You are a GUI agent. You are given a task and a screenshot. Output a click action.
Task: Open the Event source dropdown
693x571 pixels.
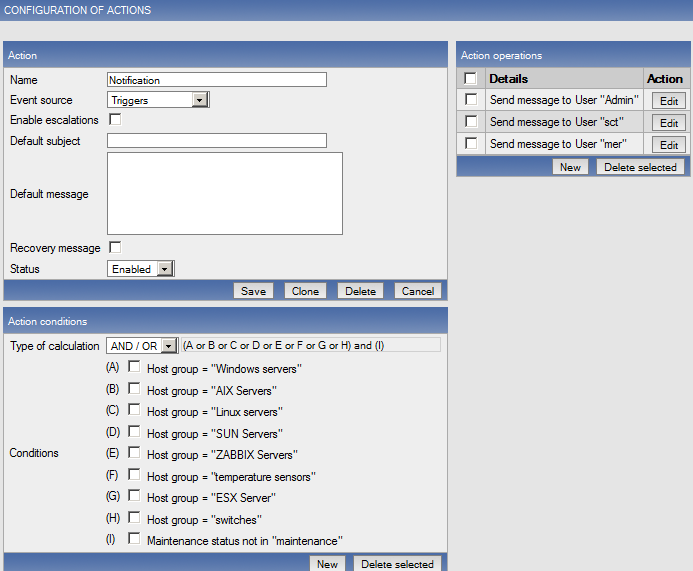(x=199, y=100)
